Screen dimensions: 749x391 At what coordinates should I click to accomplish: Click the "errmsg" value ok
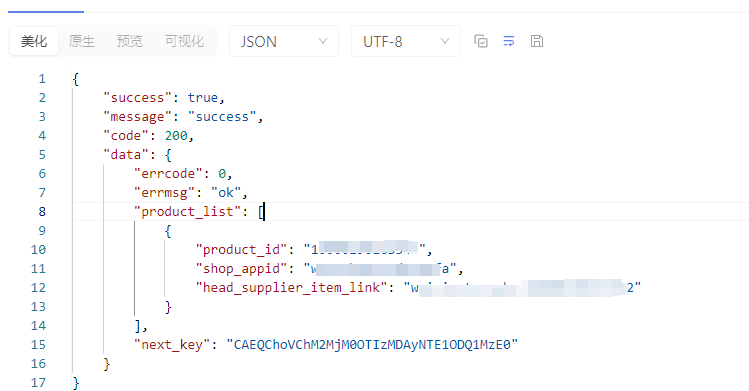(226, 192)
